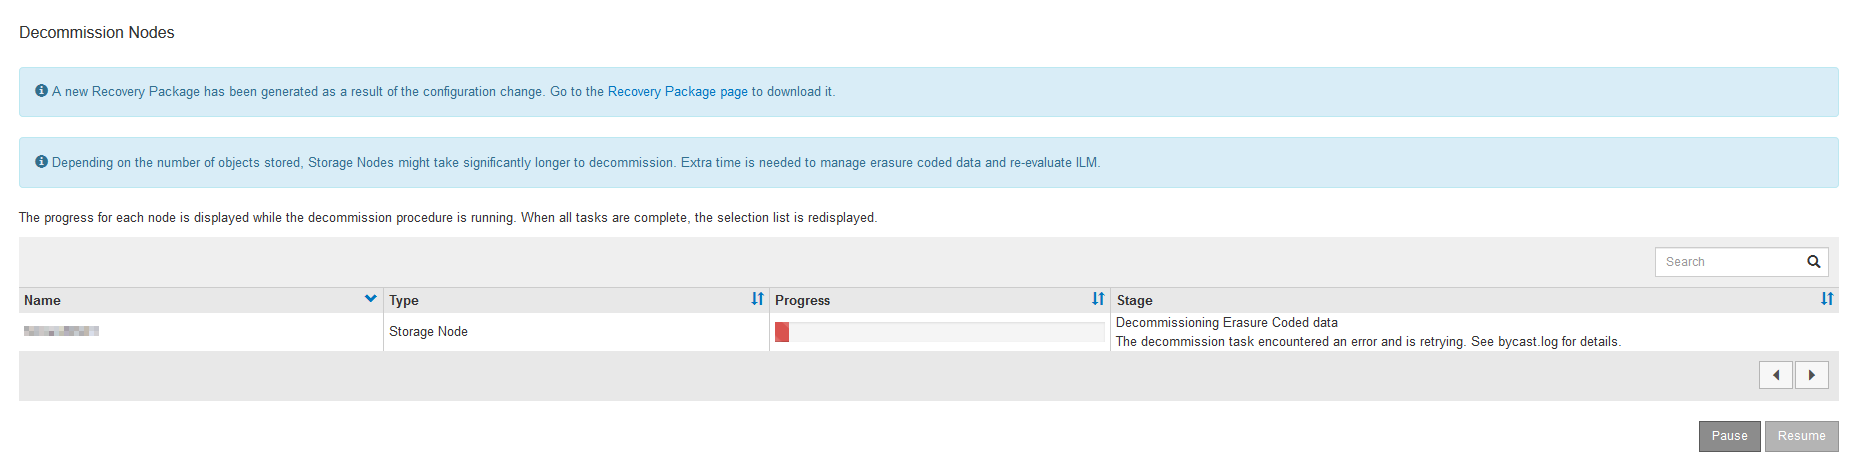This screenshot has height=475, width=1858.
Task: Pause the decommission procedure
Action: click(x=1729, y=436)
